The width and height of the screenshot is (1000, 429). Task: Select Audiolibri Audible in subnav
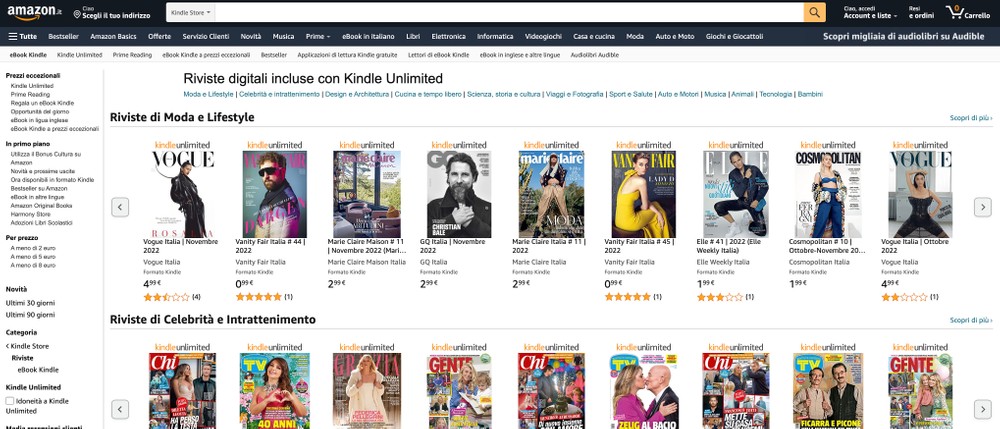tap(594, 55)
